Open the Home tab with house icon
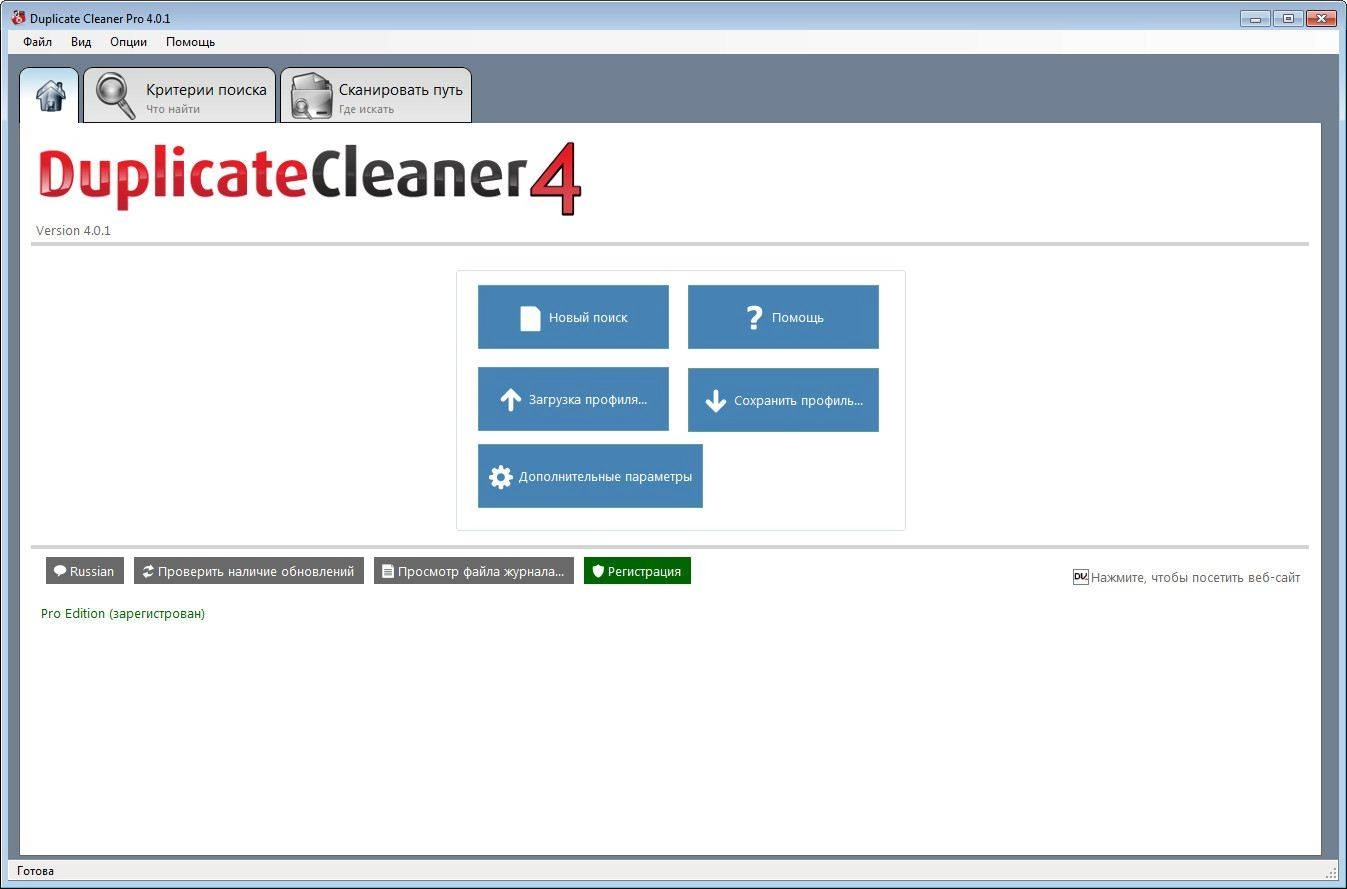 pyautogui.click(x=49, y=96)
